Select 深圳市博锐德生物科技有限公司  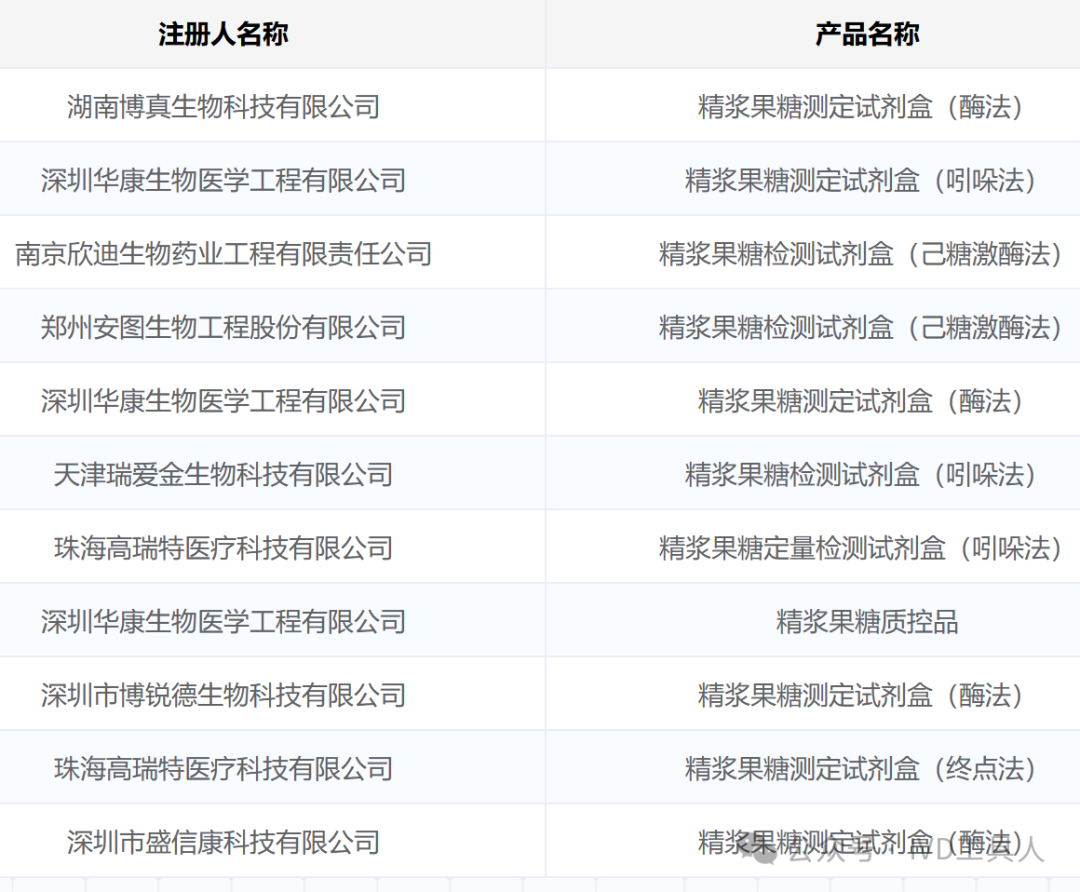pos(222,694)
